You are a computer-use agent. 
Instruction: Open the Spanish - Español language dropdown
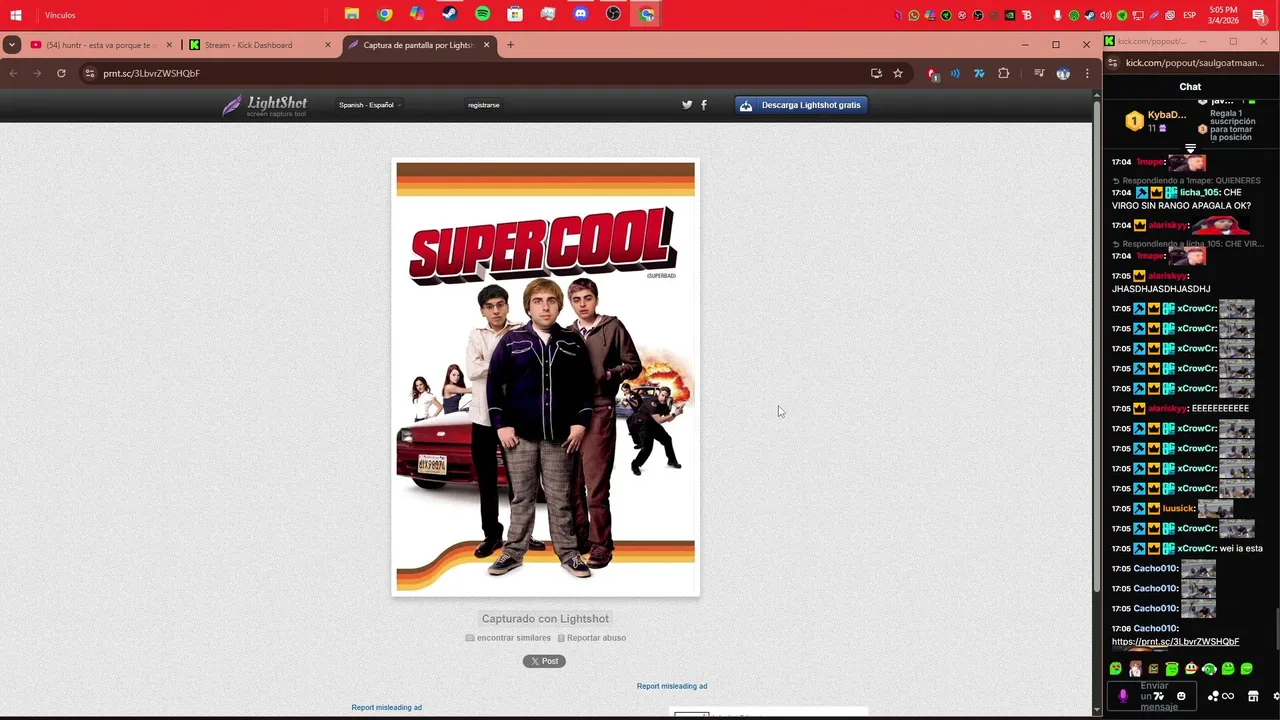coord(370,105)
